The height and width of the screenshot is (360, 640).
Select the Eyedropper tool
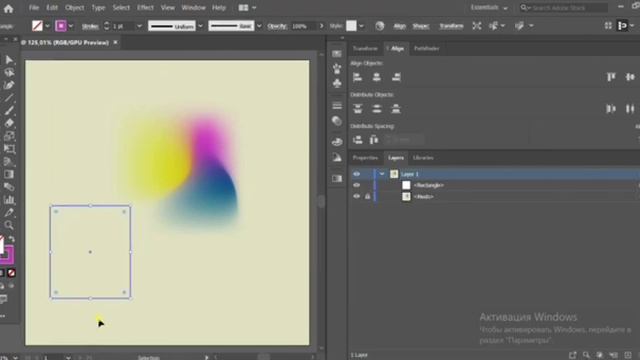point(9,213)
